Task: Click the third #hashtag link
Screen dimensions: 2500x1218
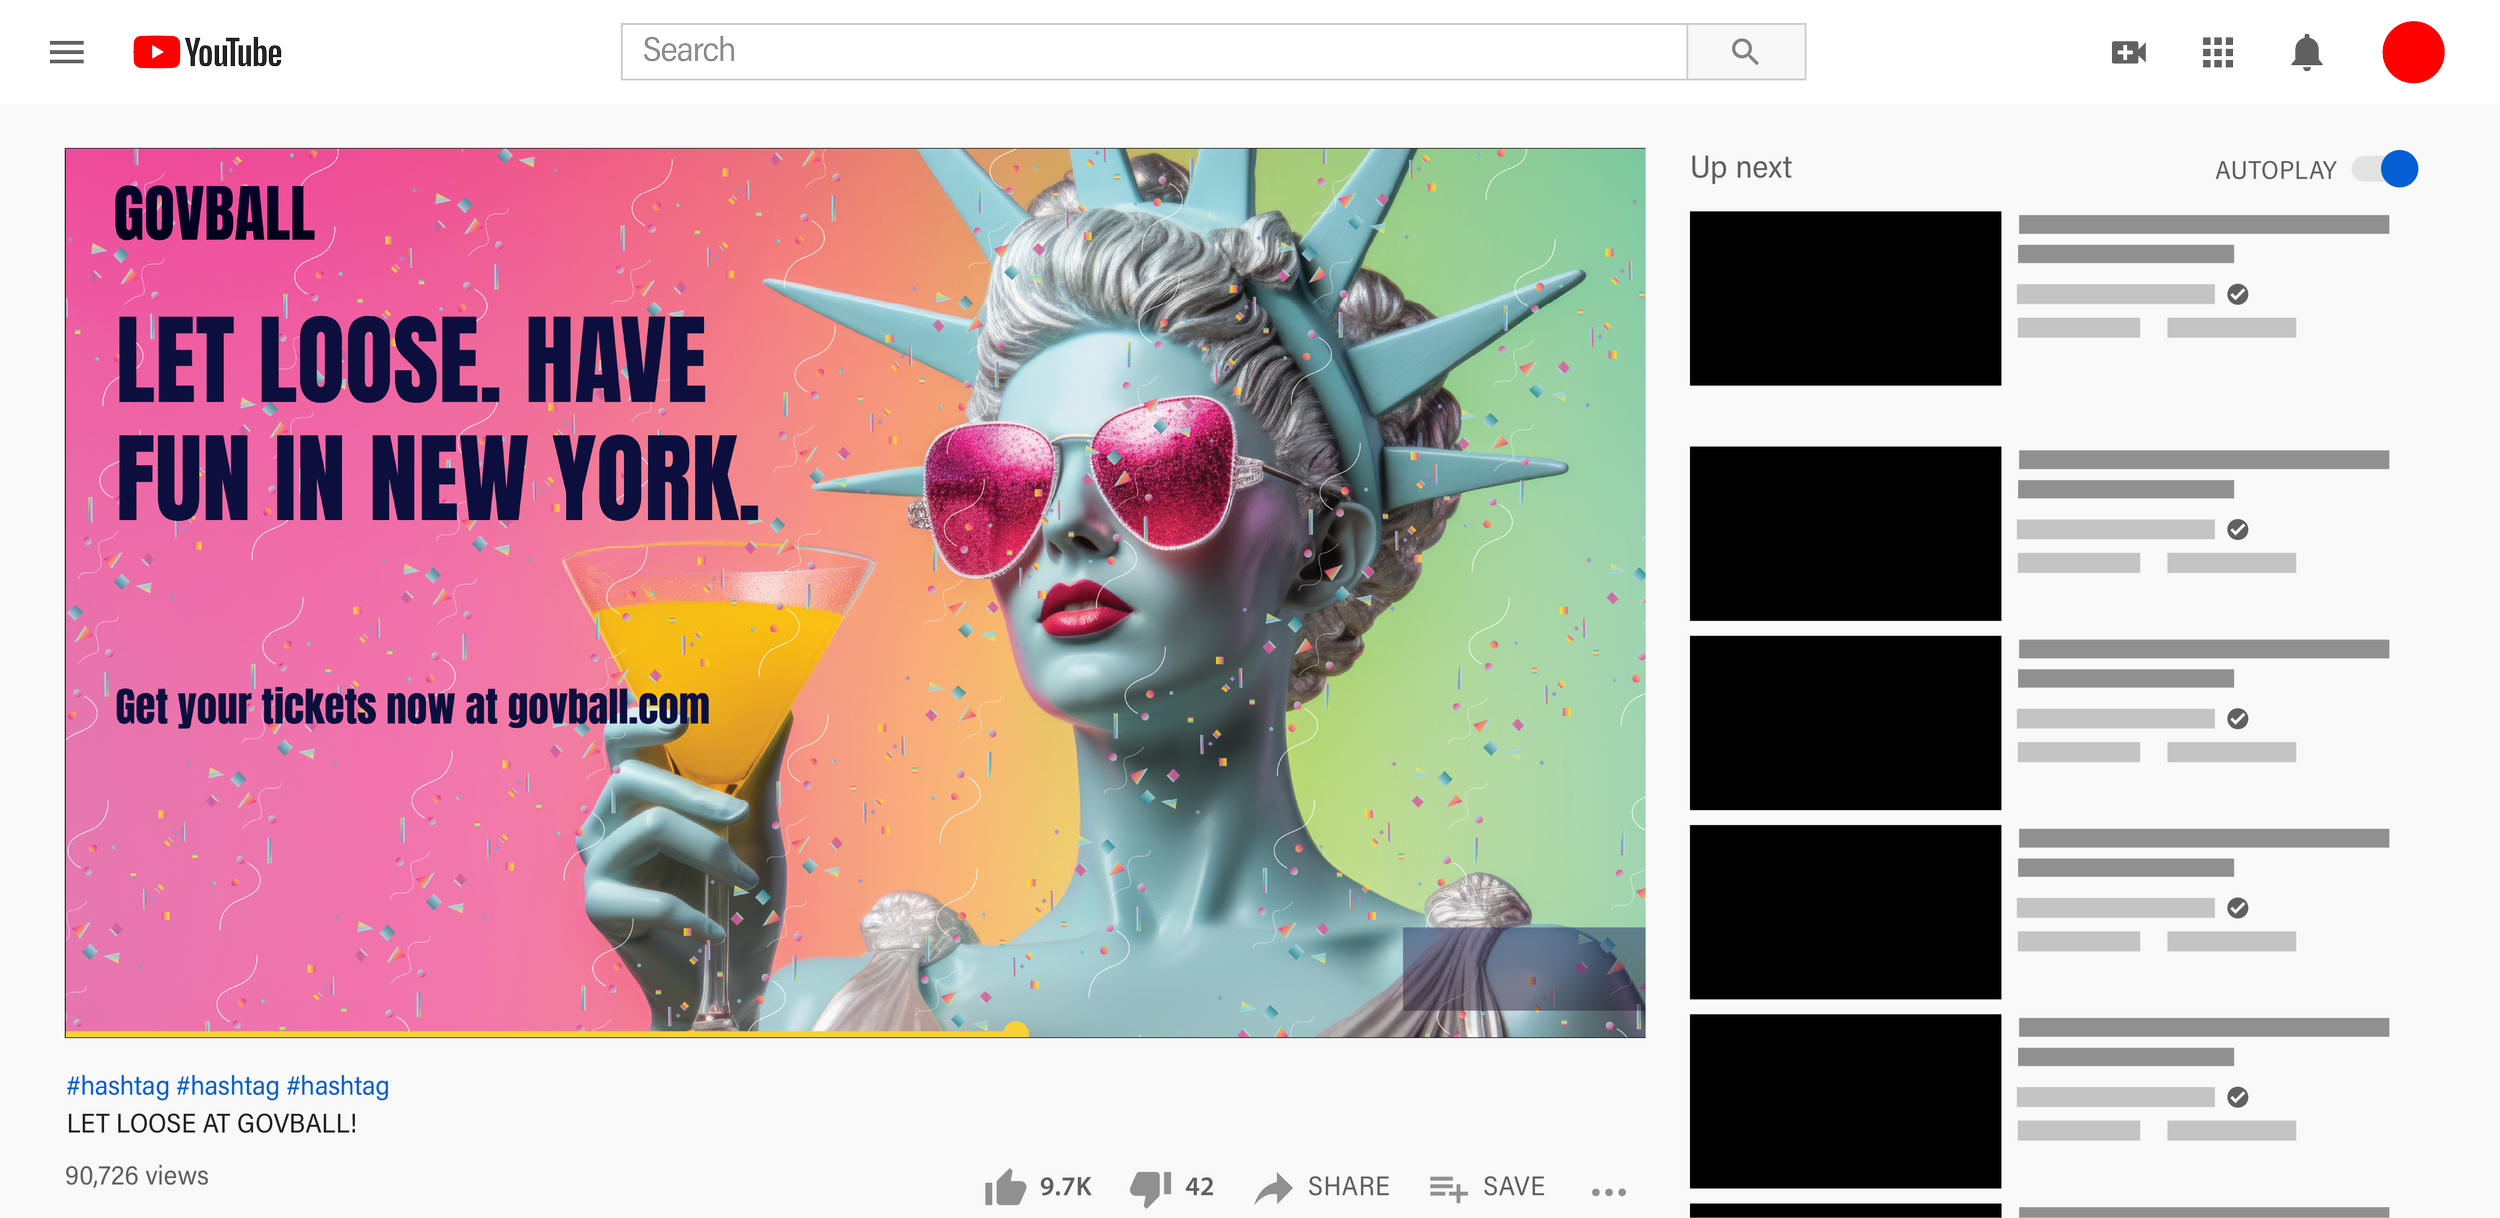Action: click(337, 1086)
